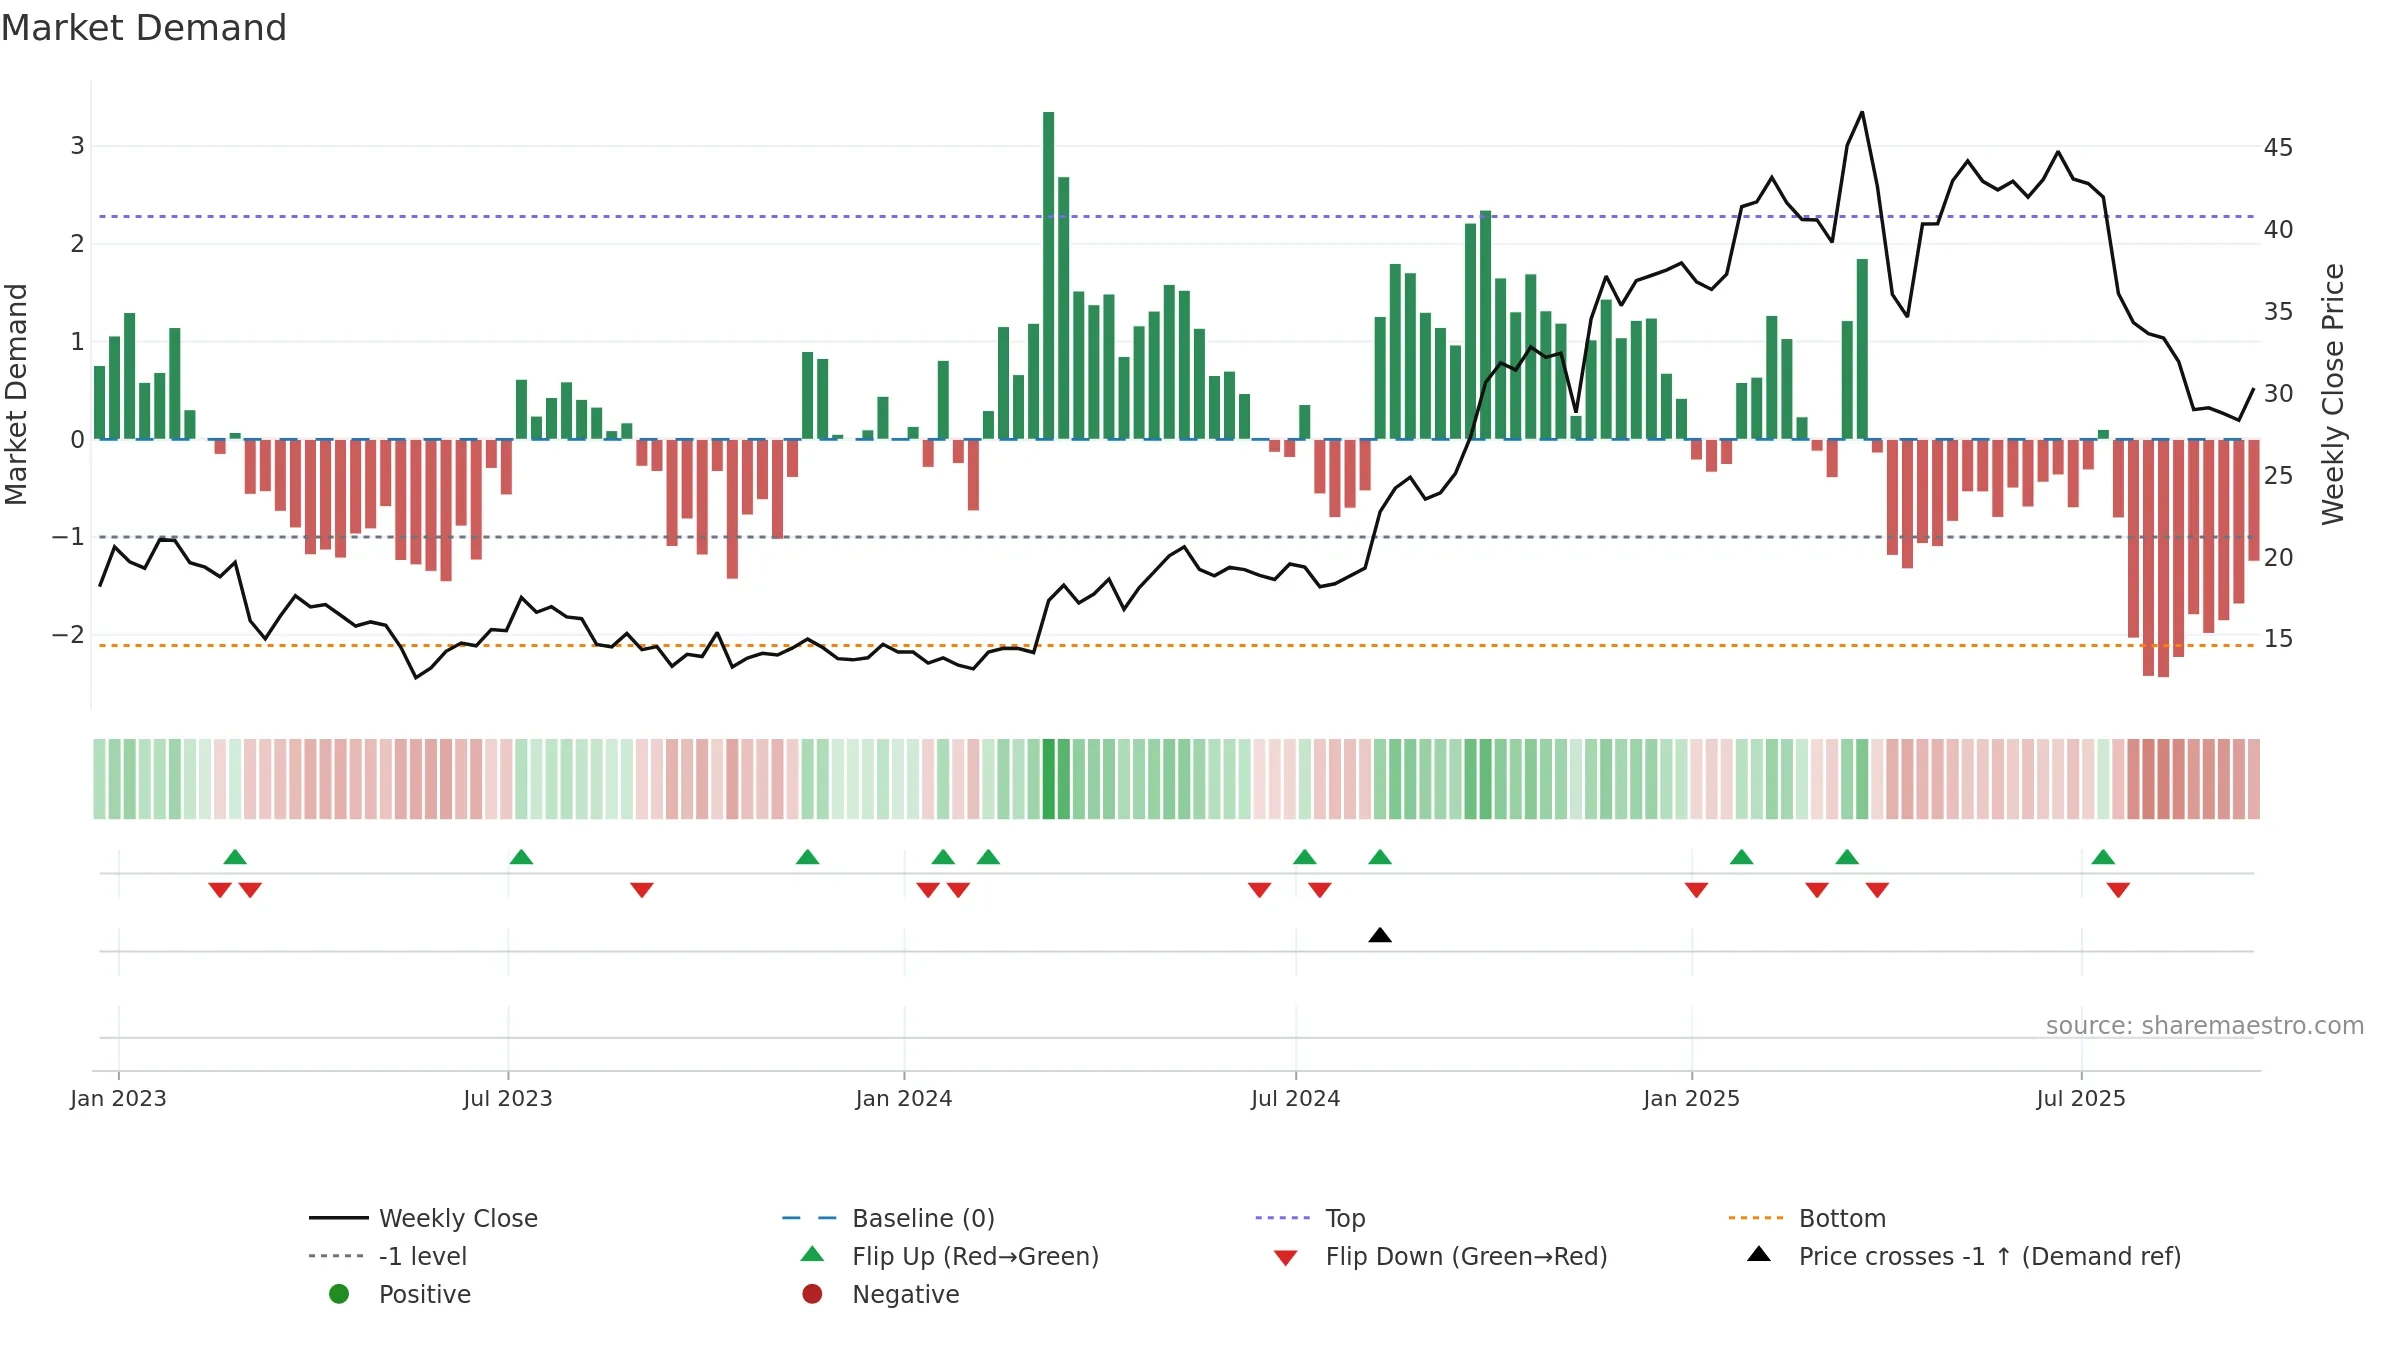The width and height of the screenshot is (2400, 1350).
Task: Click the 15 tick on the price axis
Action: [2278, 639]
